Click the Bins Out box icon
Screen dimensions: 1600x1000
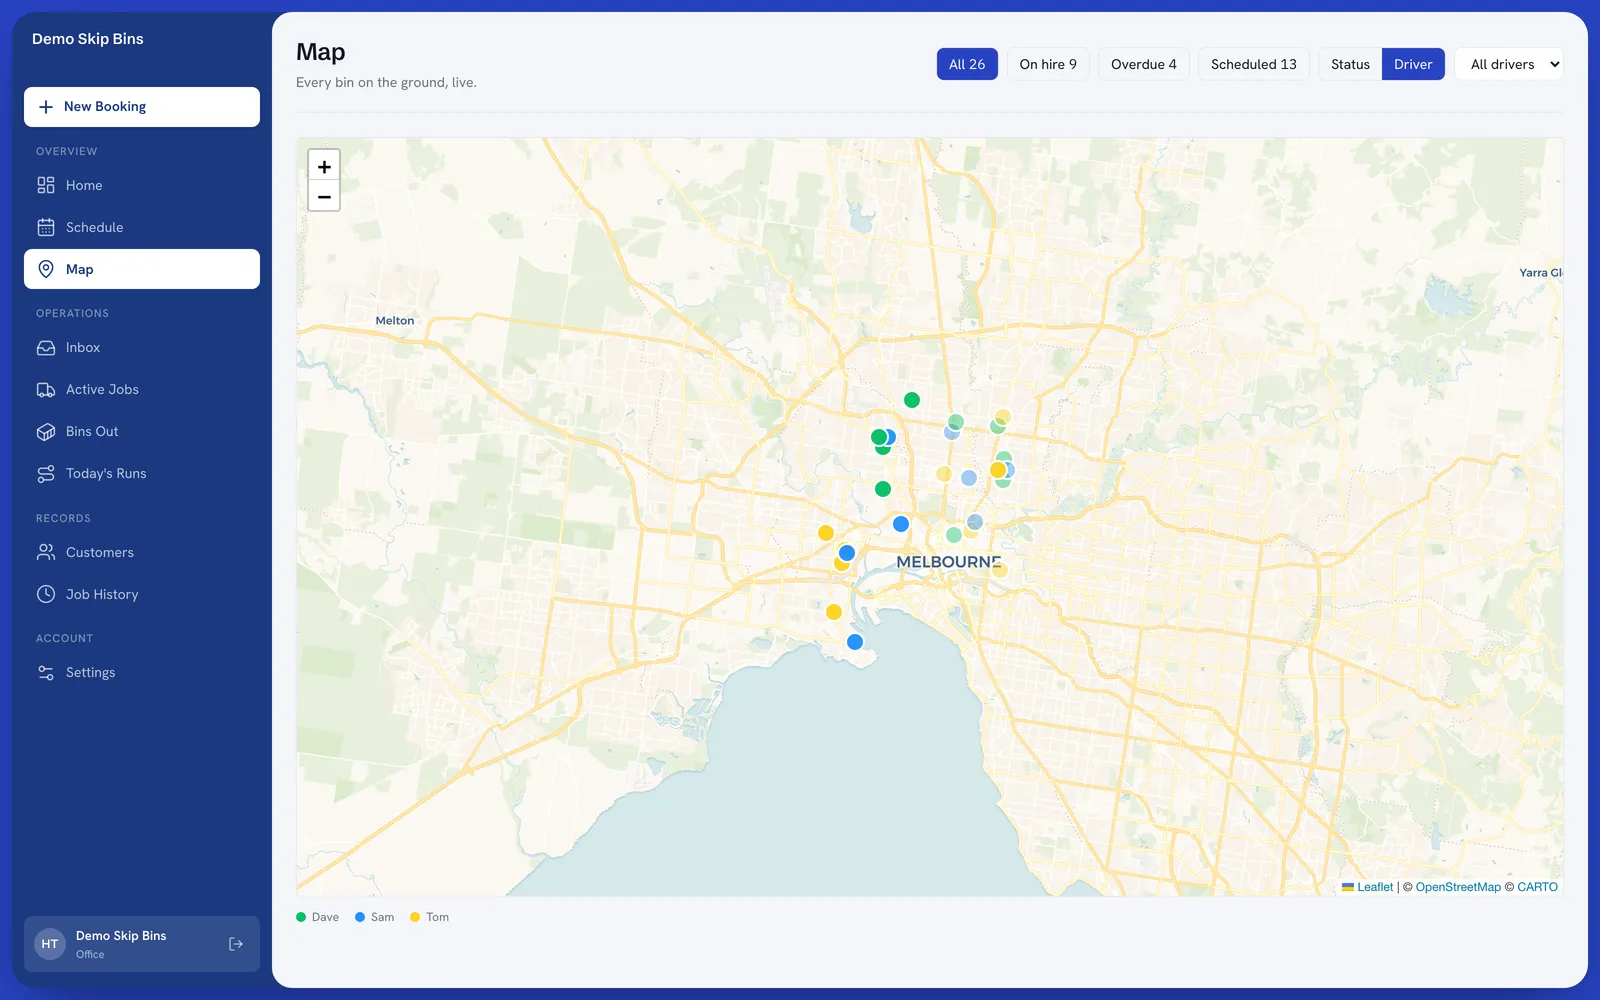[46, 431]
